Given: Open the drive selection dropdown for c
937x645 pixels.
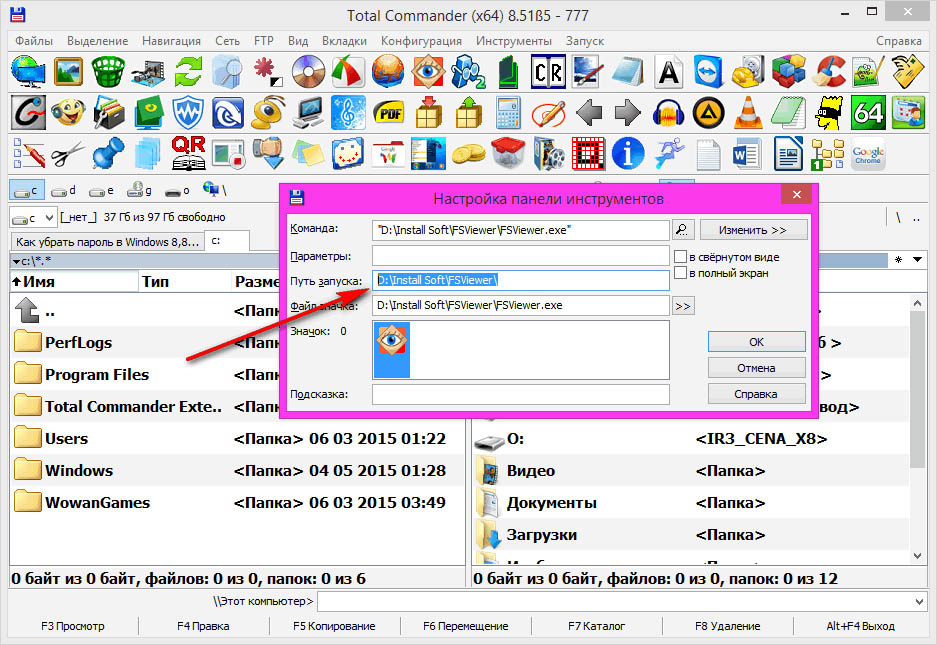Looking at the screenshot, I should (x=33, y=217).
